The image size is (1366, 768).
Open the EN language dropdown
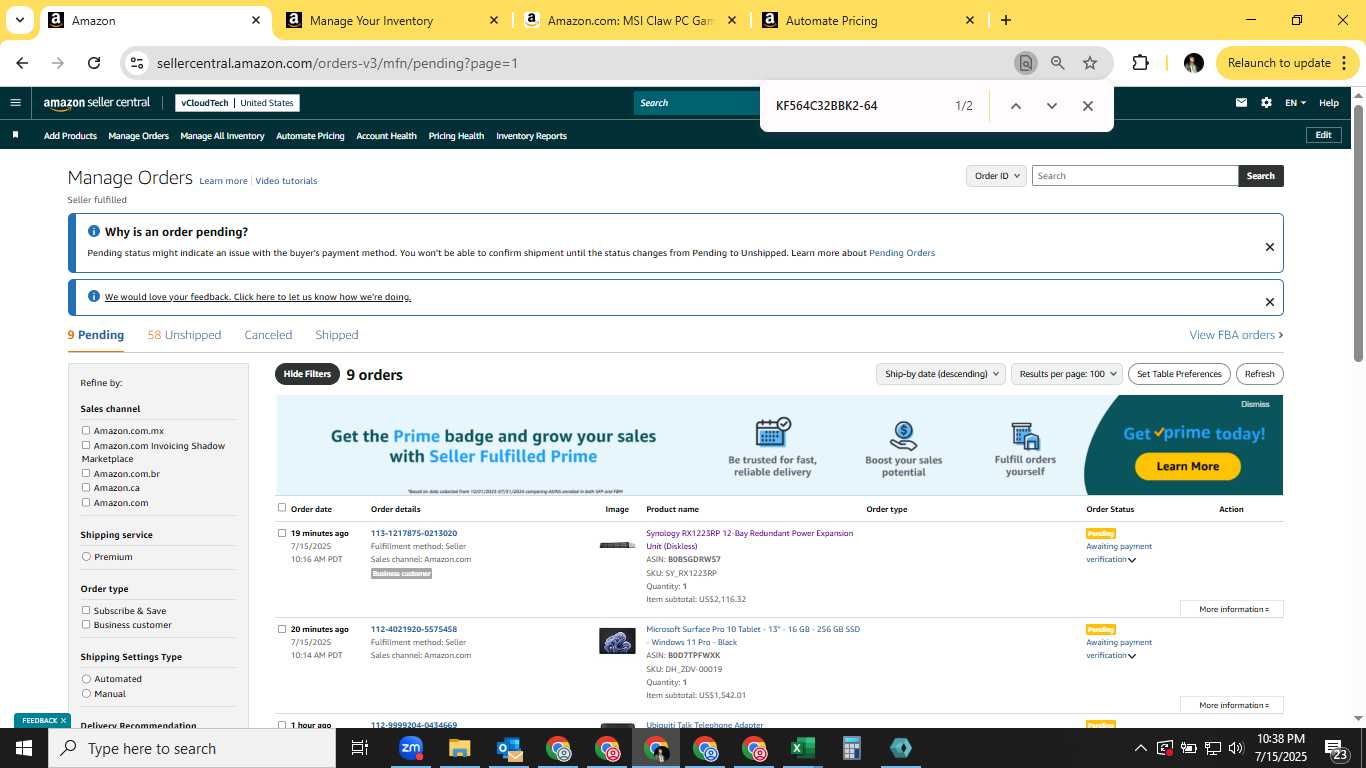tap(1295, 103)
